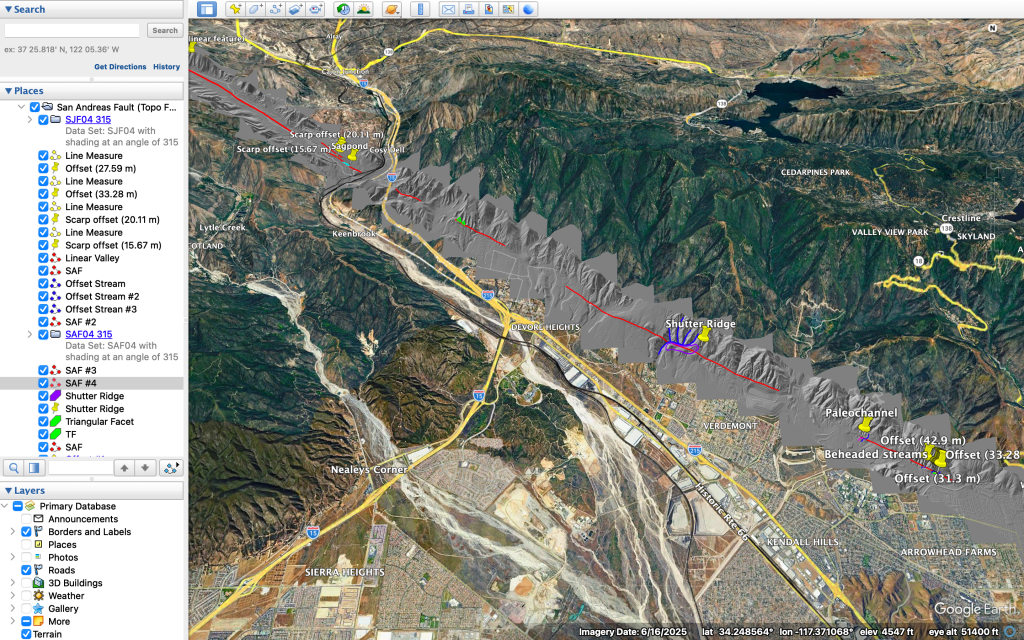The width and height of the screenshot is (1024, 640).
Task: Click inside the search text field
Action: tap(72, 31)
